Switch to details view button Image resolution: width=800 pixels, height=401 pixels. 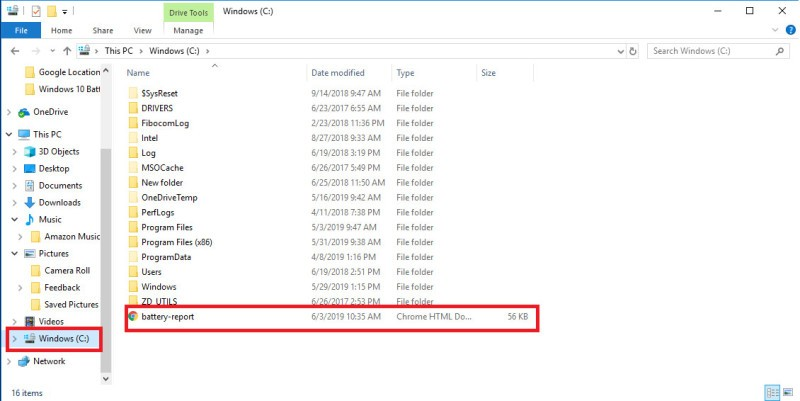[772, 392]
